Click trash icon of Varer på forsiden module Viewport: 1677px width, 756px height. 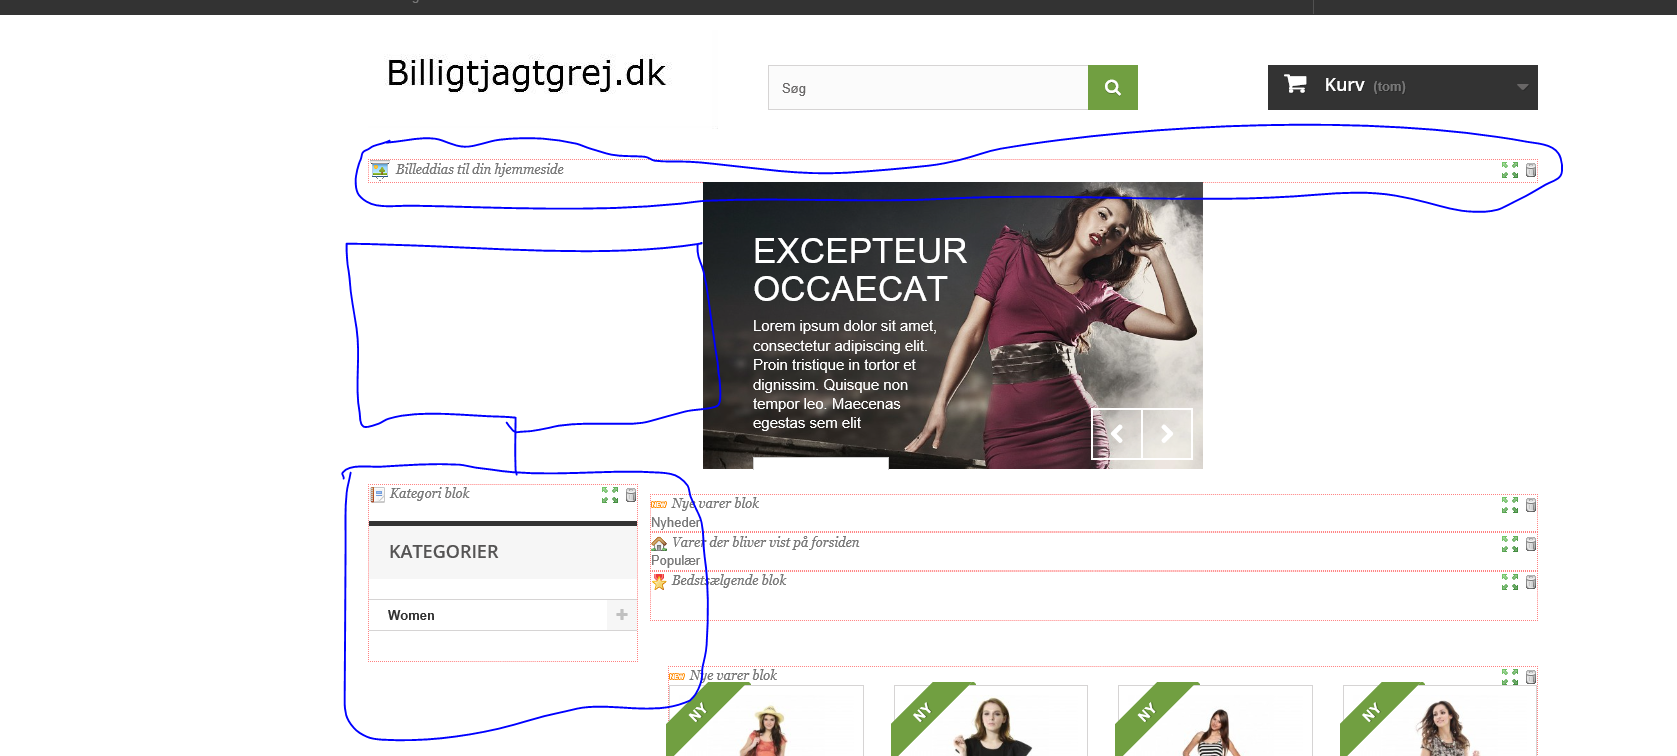coord(1531,544)
